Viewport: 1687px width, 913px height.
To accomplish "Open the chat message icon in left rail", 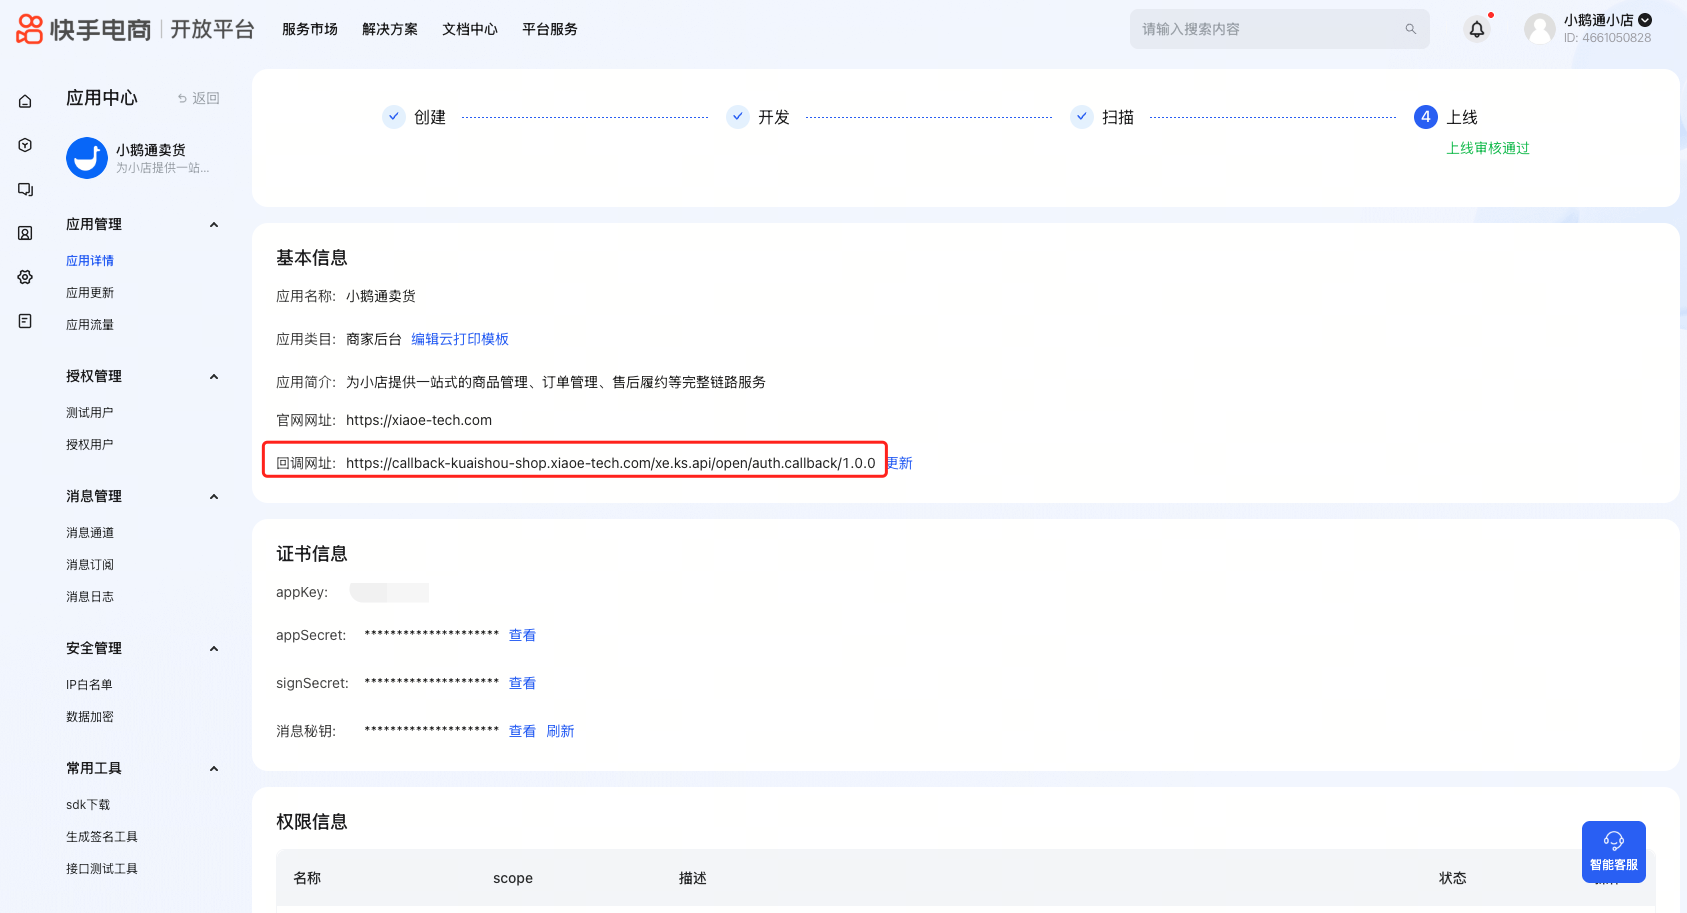I will [x=25, y=189].
